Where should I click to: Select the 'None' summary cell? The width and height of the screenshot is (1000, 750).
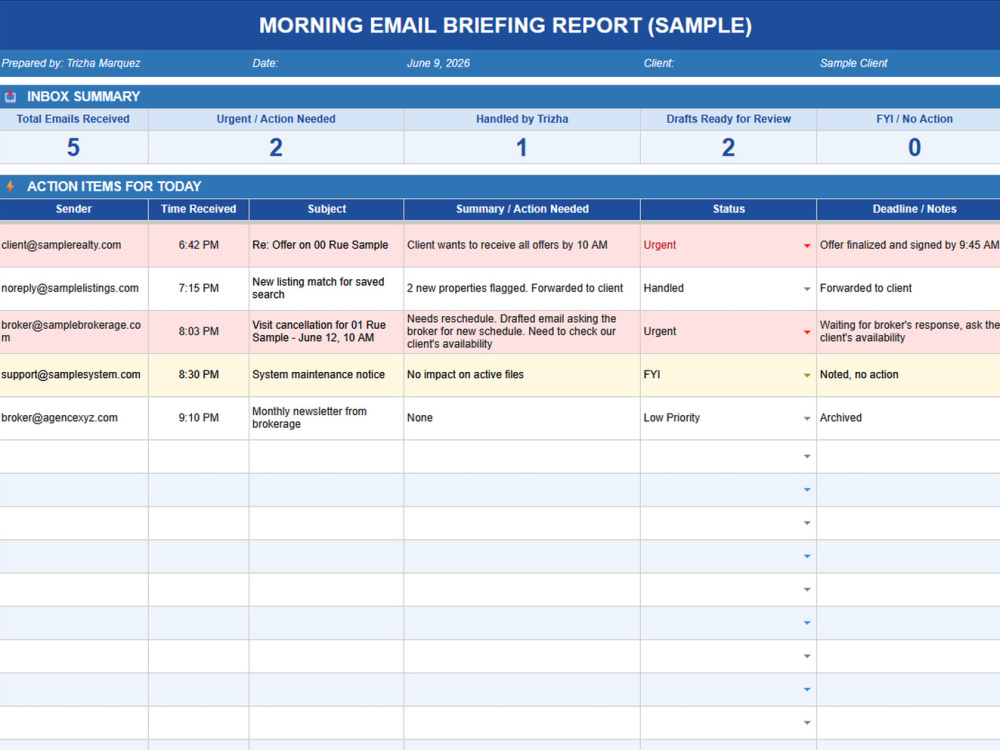click(522, 418)
